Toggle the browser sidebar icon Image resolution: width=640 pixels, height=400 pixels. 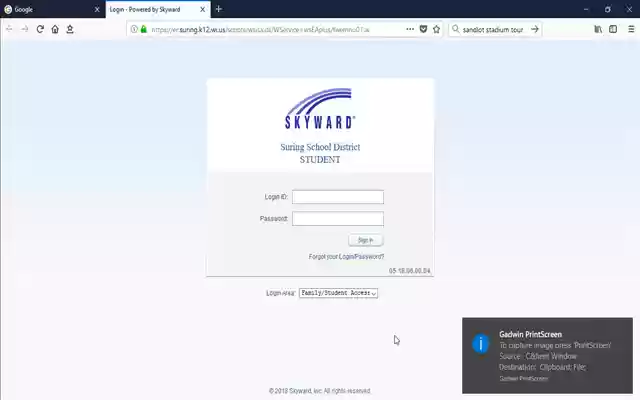coord(613,29)
